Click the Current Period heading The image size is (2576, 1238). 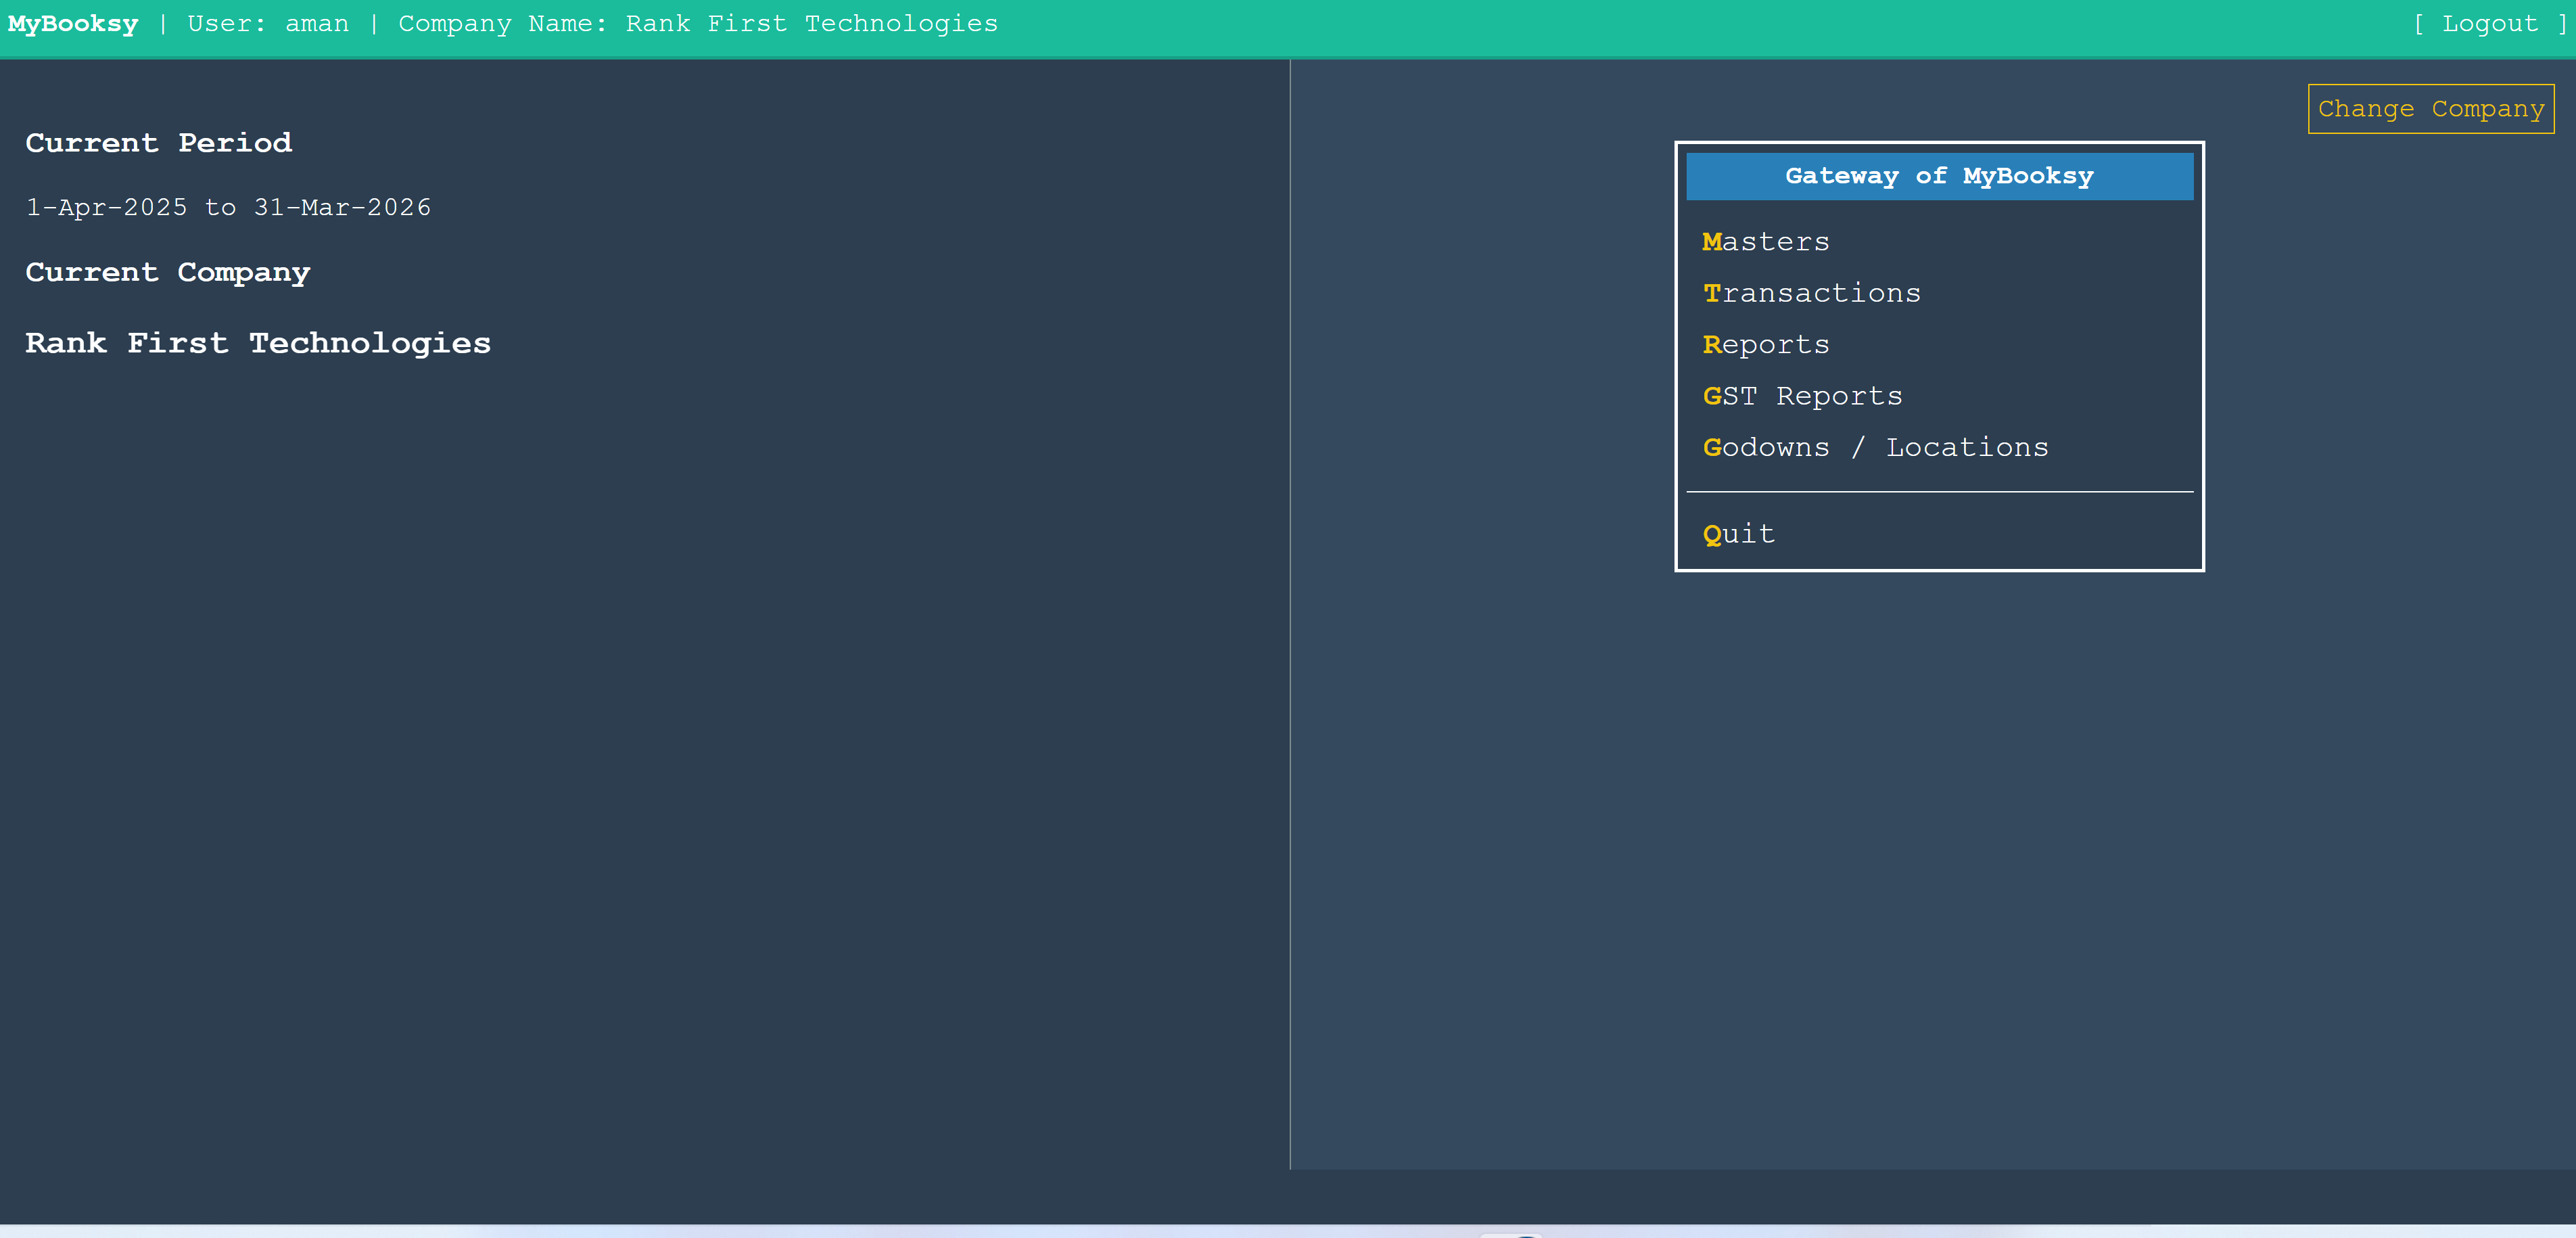click(158, 143)
